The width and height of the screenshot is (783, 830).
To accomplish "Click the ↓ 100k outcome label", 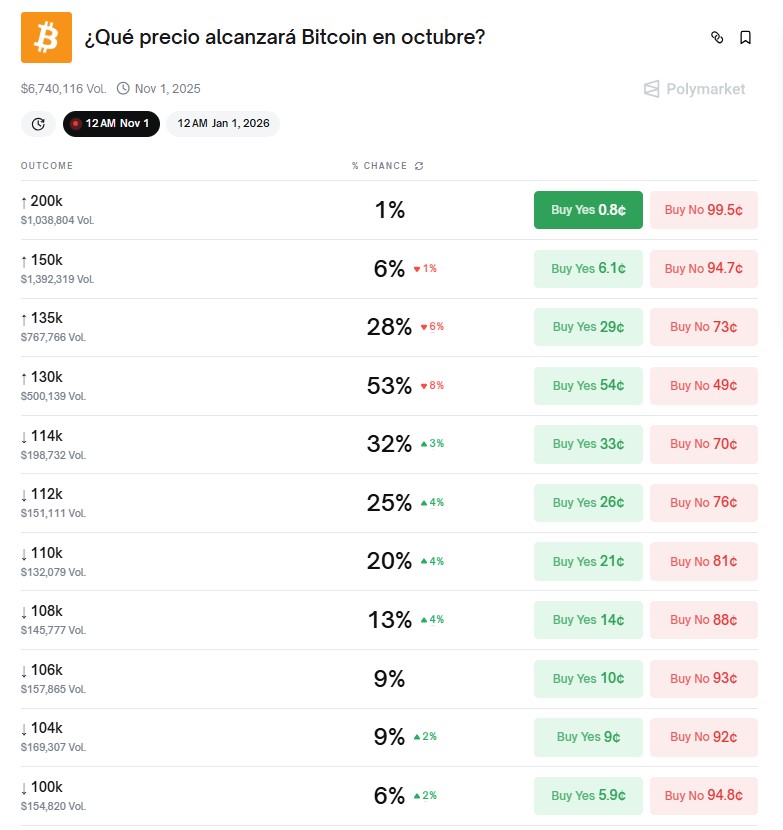I will (42, 787).
